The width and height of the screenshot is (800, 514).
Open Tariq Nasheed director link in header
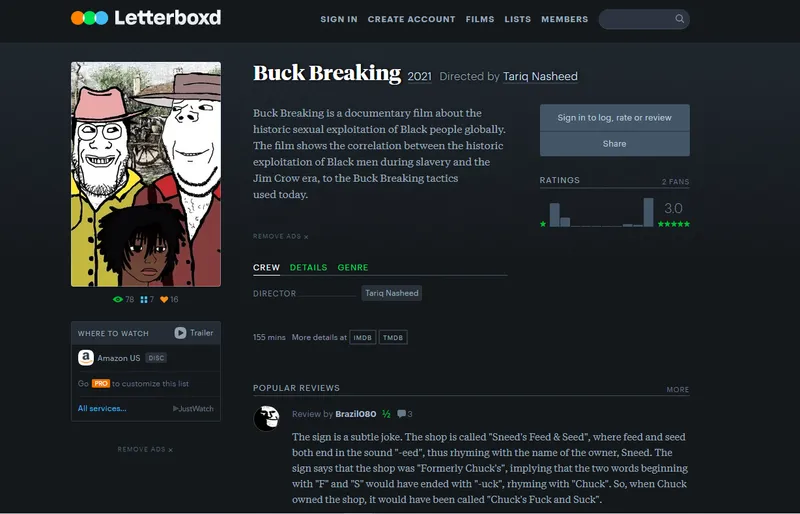pyautogui.click(x=540, y=77)
